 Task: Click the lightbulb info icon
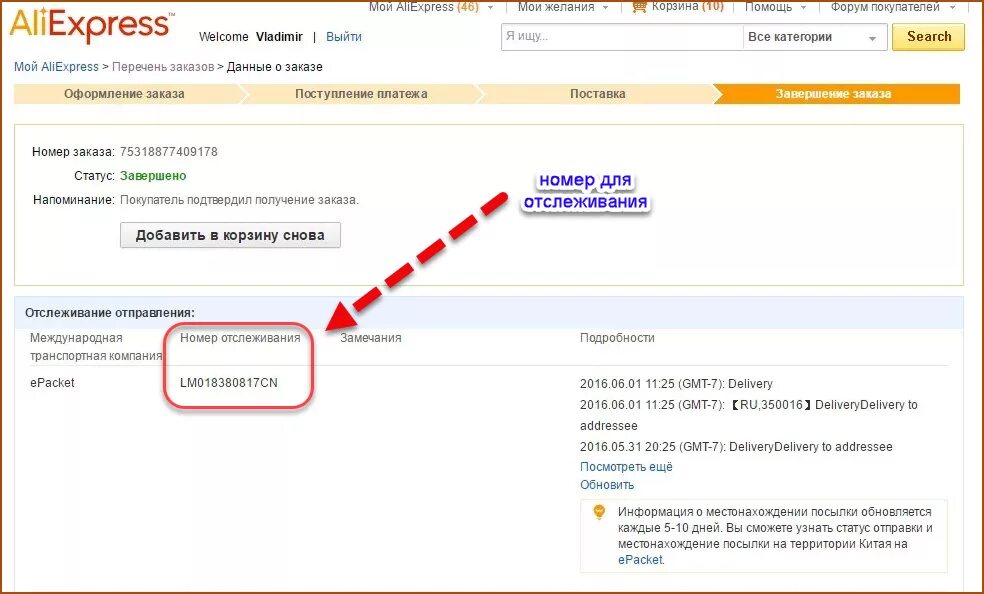click(599, 512)
